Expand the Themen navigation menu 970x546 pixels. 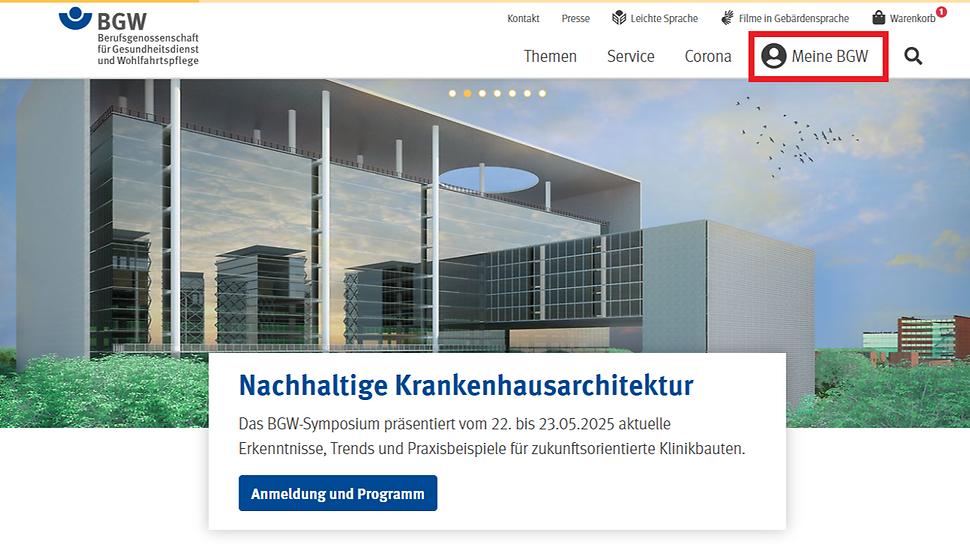pyautogui.click(x=550, y=56)
